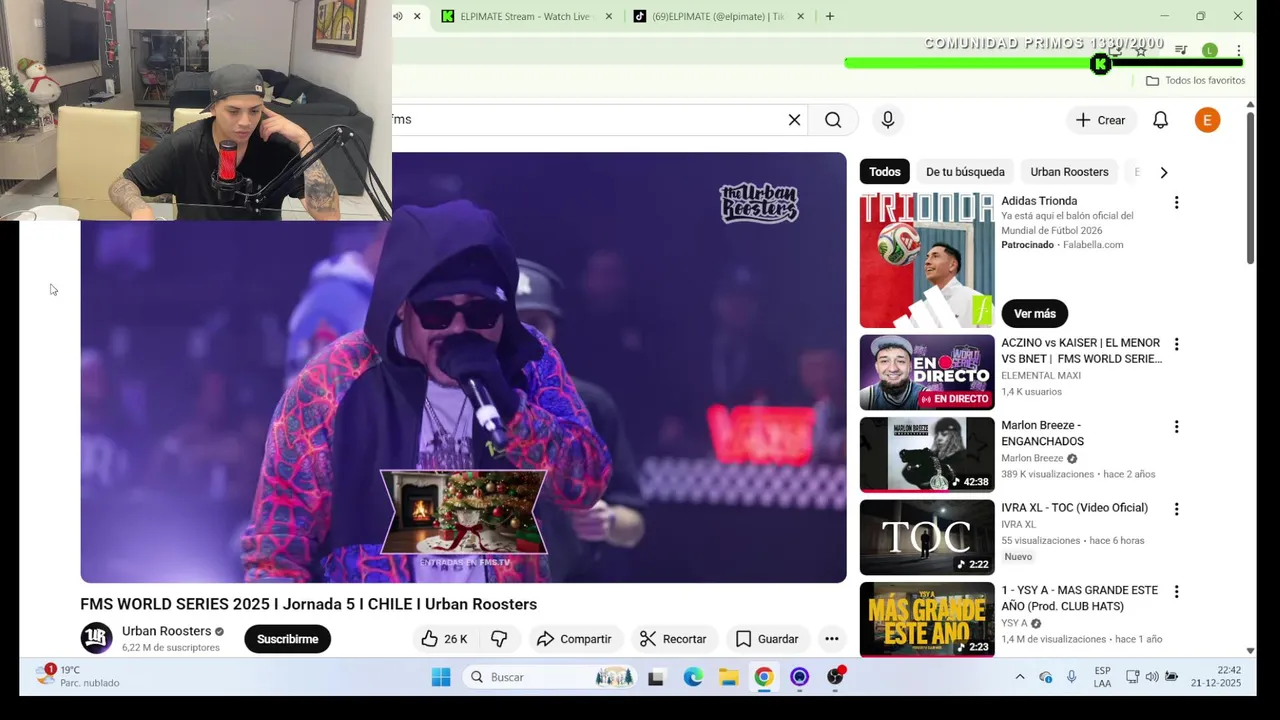This screenshot has height=720, width=1280.
Task: Show hidden system tray icons
Action: pyautogui.click(x=1019, y=677)
